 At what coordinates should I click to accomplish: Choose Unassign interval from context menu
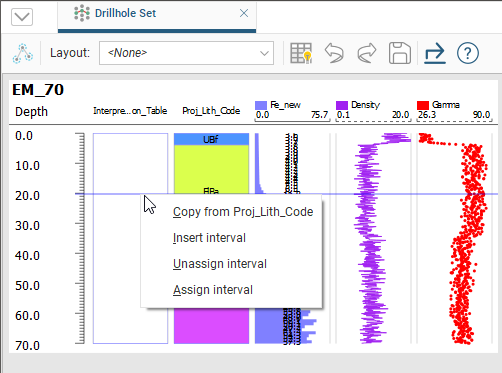[231, 264]
